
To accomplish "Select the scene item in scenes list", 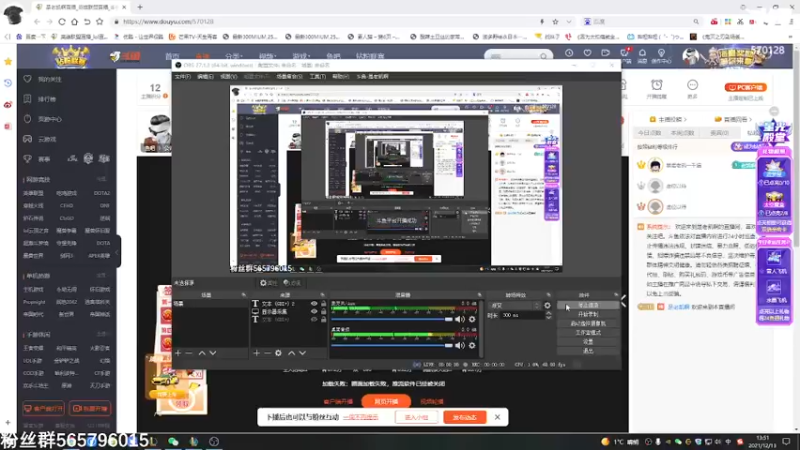I will point(210,304).
